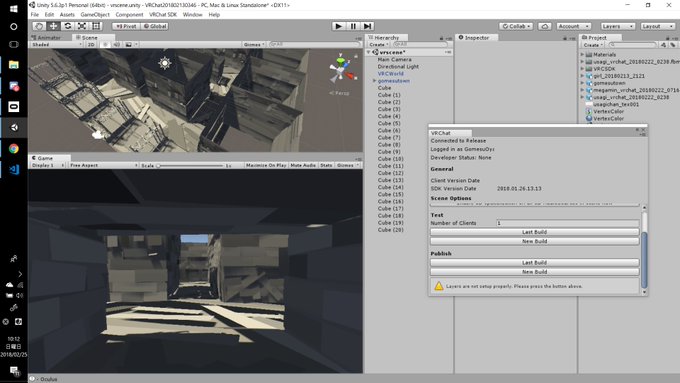Open the VRChat SDK menu
Viewport: 680px width, 383px height.
point(163,14)
